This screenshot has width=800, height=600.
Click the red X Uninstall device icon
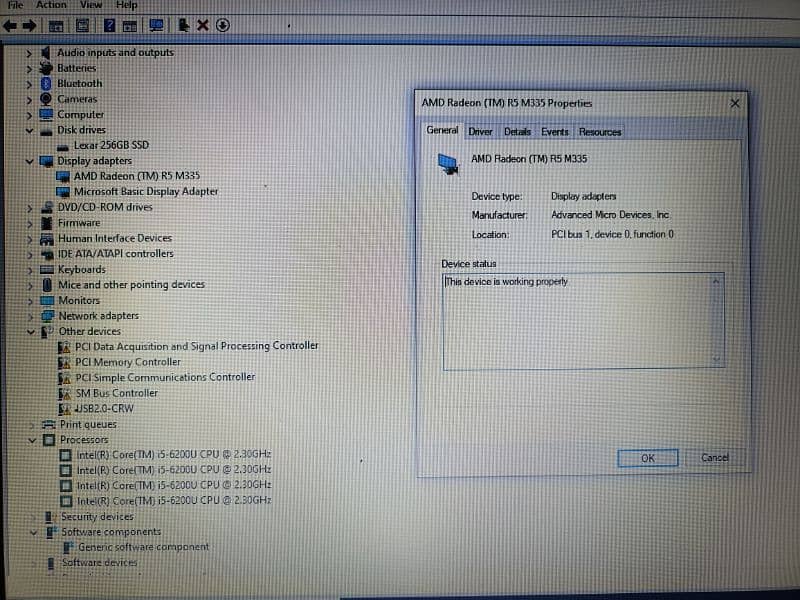pyautogui.click(x=203, y=25)
